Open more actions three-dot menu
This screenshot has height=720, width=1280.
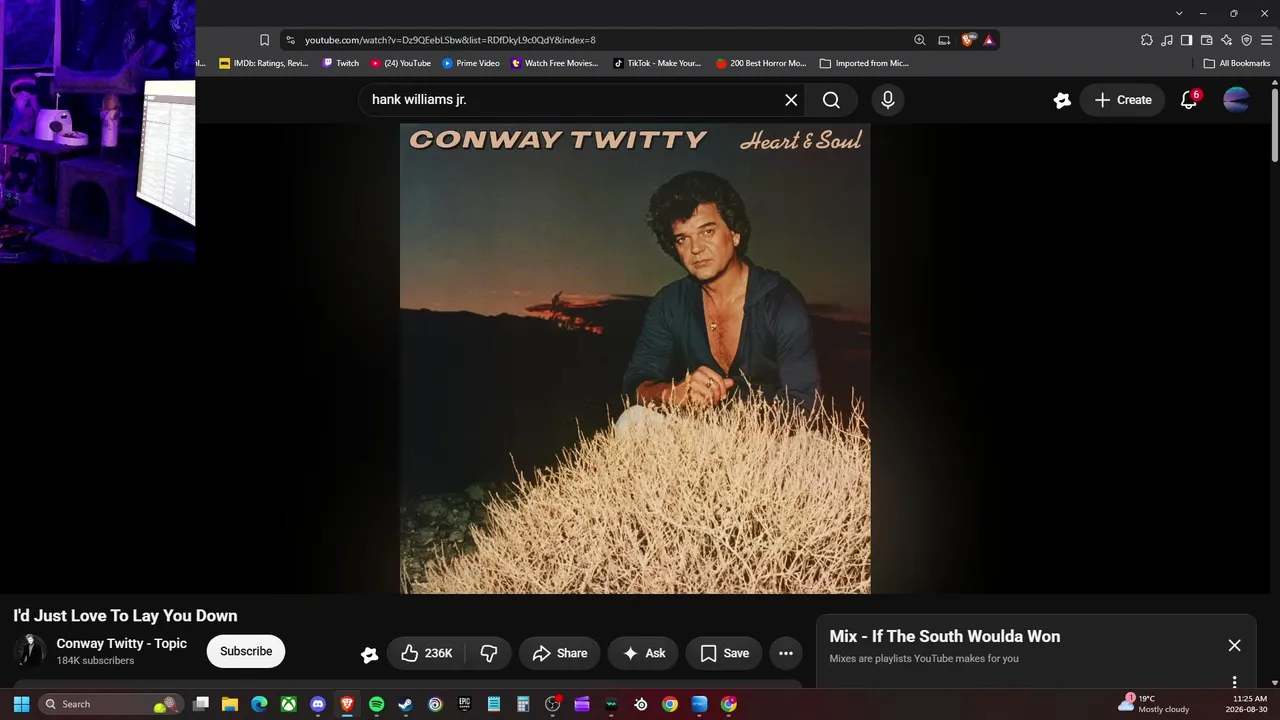pos(786,653)
